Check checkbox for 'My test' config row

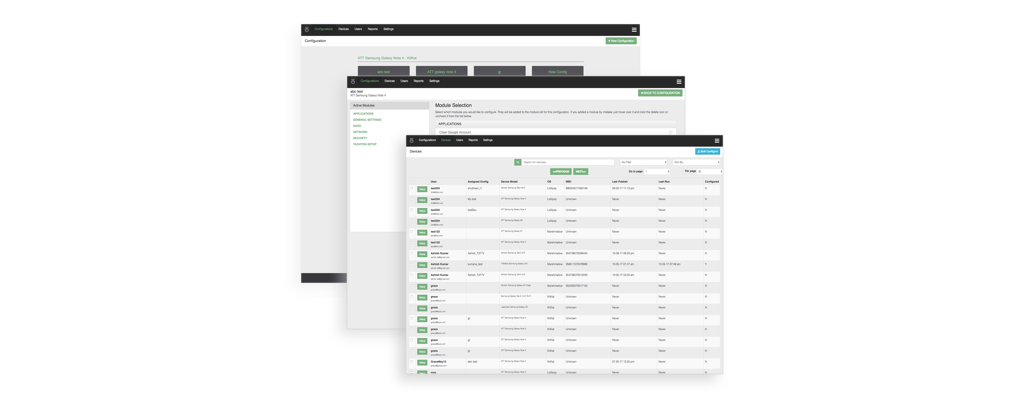click(x=411, y=200)
